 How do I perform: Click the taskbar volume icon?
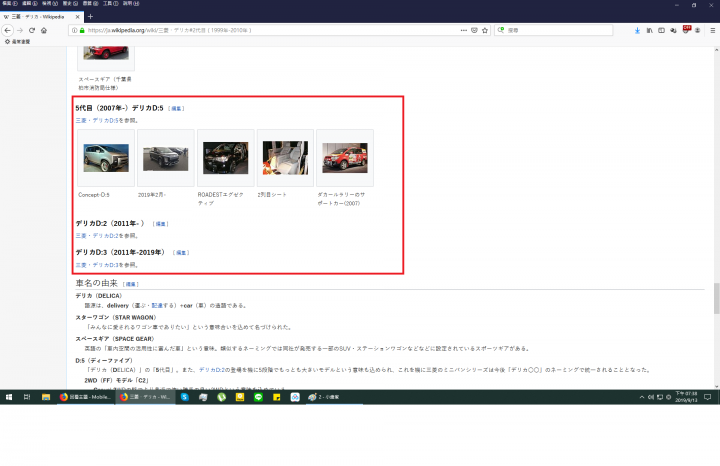pyautogui.click(x=651, y=397)
